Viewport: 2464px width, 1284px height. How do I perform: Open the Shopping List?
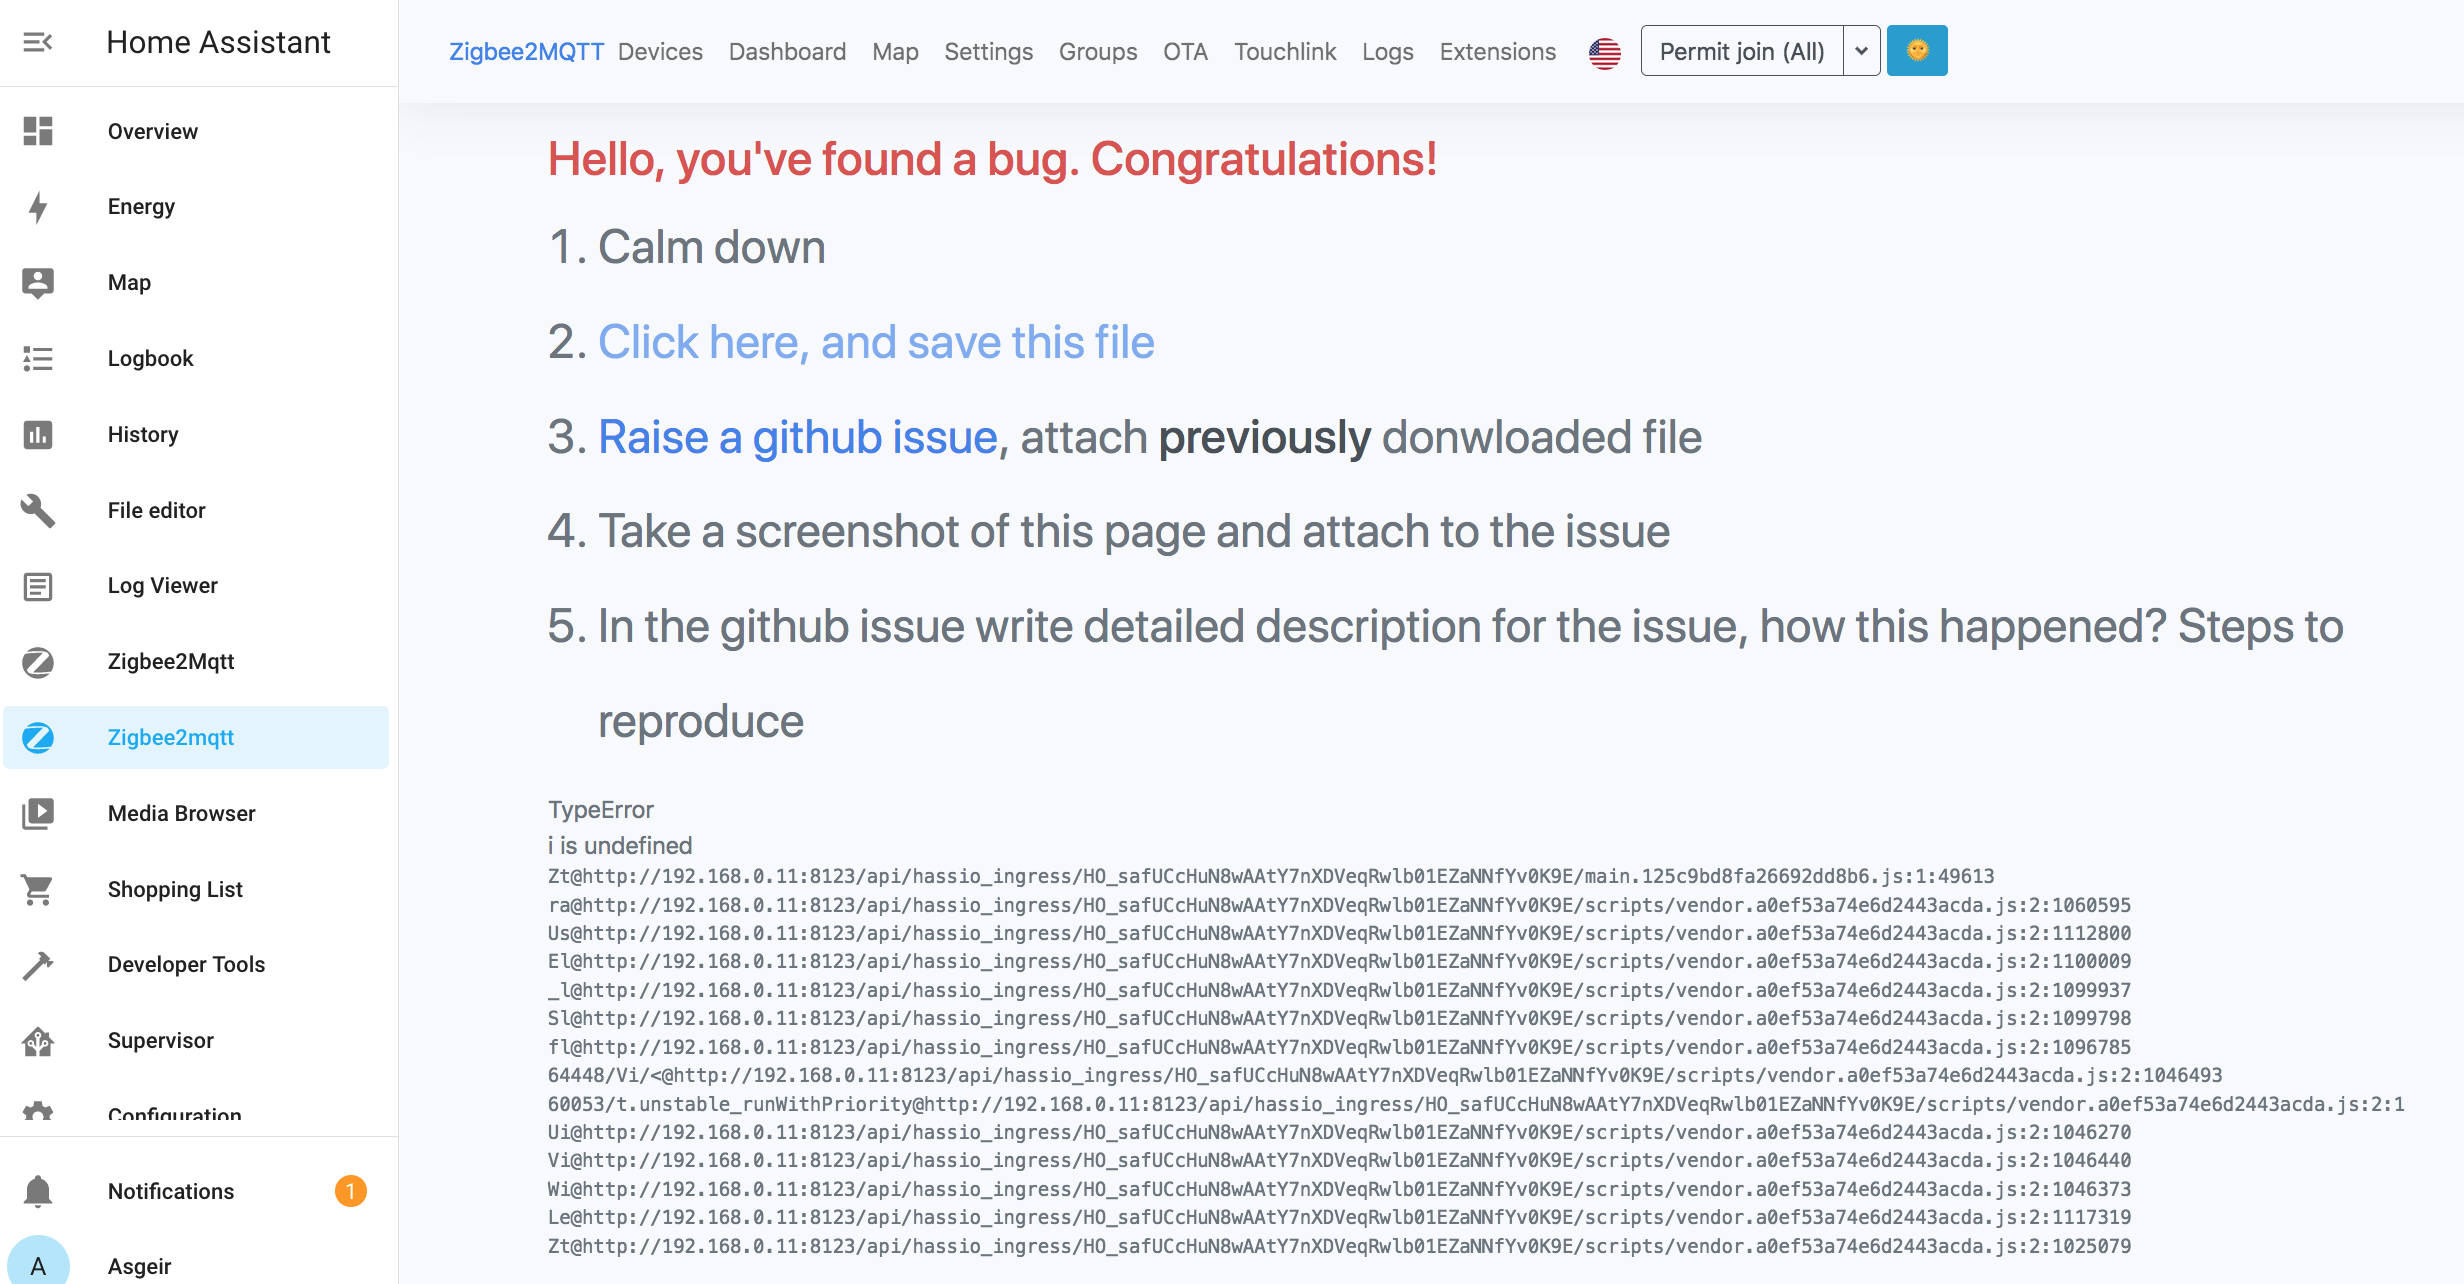tap(175, 889)
